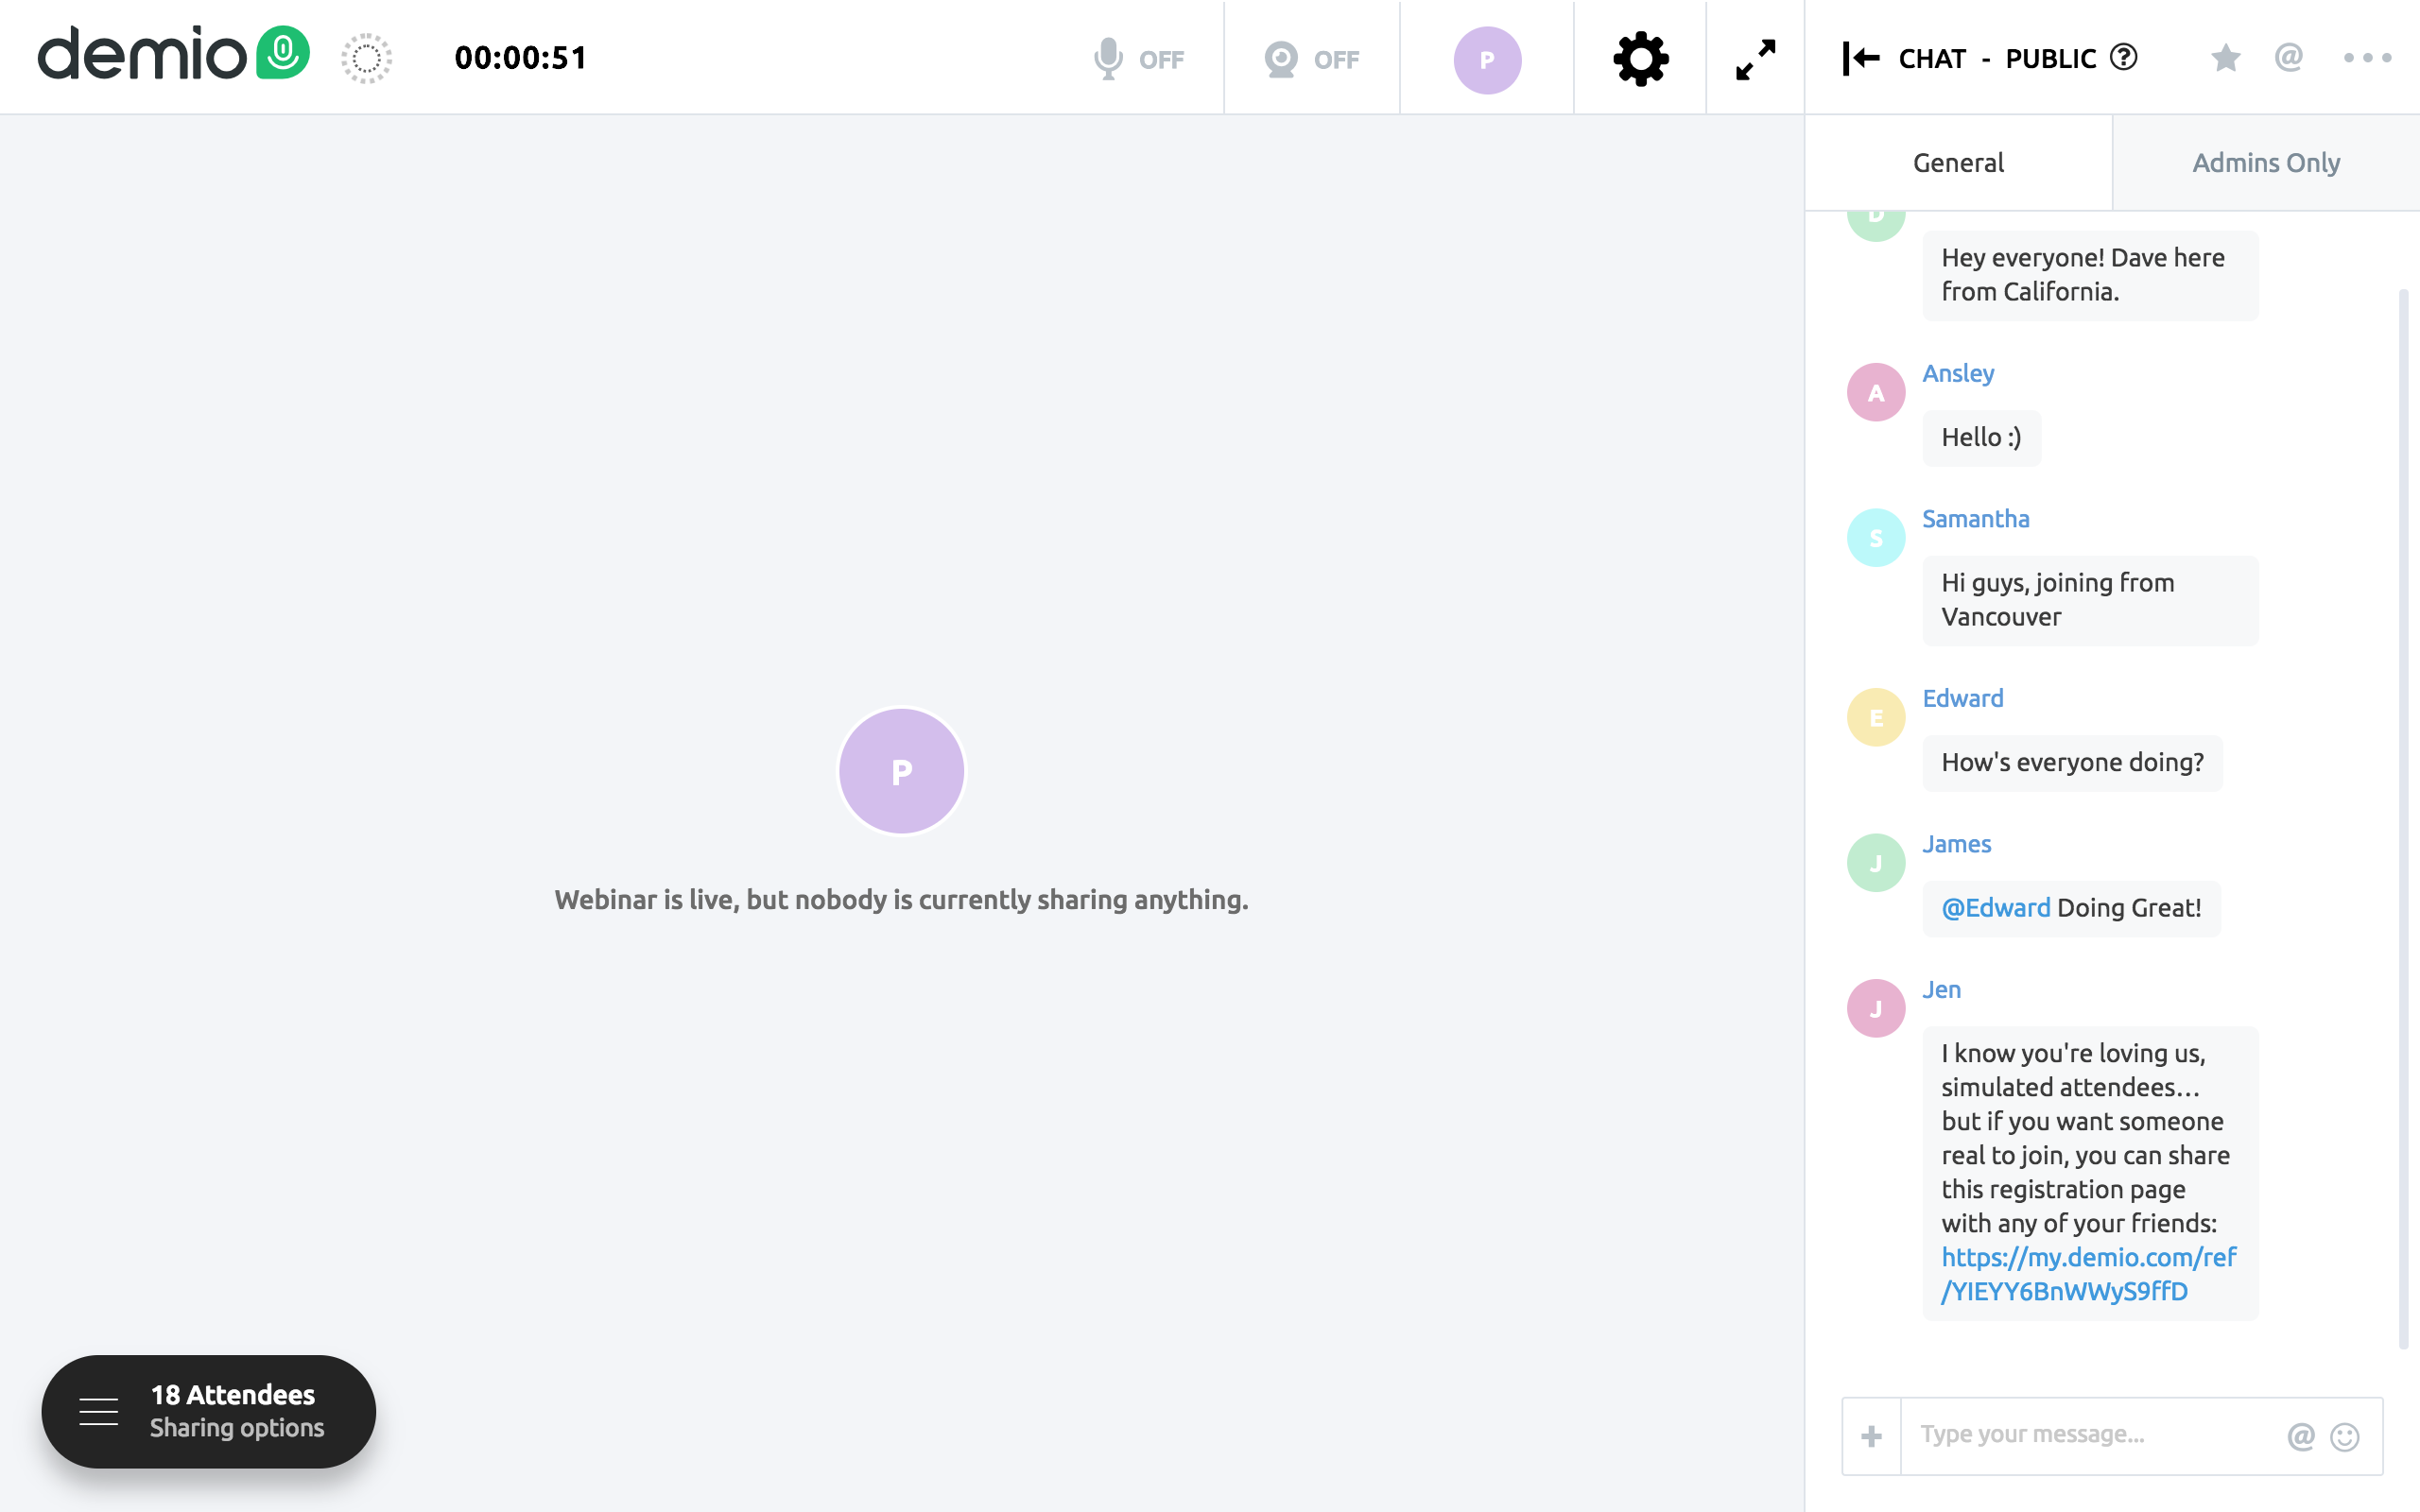Click the @Edward mention in James's message

1995,908
